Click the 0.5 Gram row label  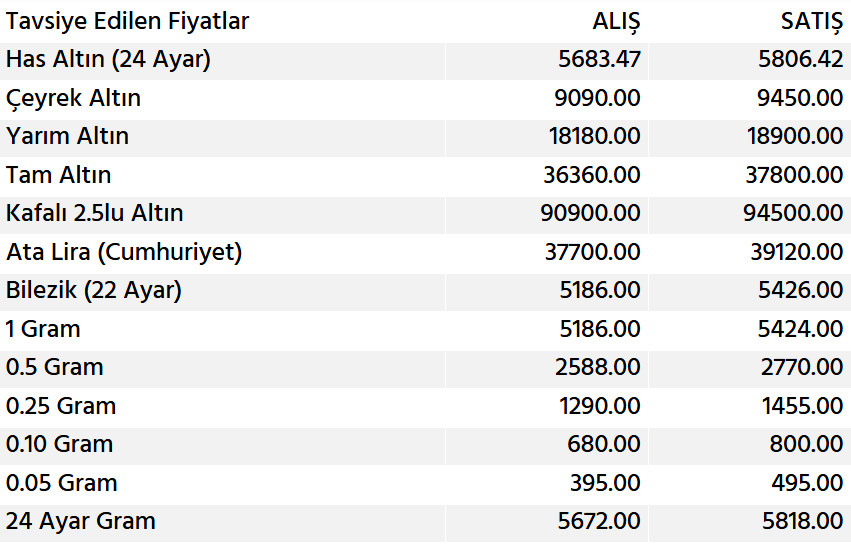pos(54,367)
